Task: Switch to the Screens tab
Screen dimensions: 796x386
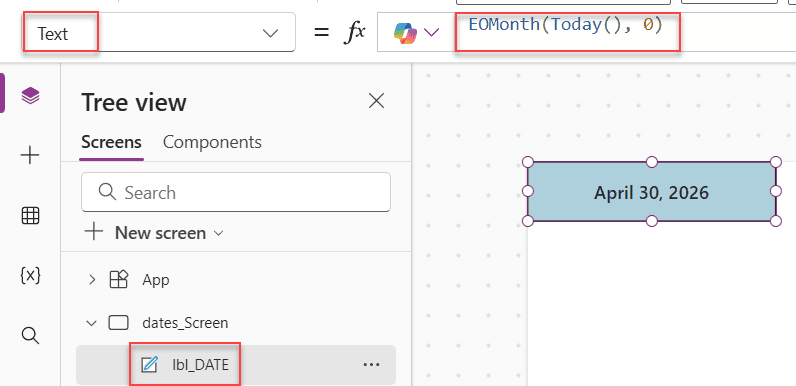Action: [x=111, y=142]
